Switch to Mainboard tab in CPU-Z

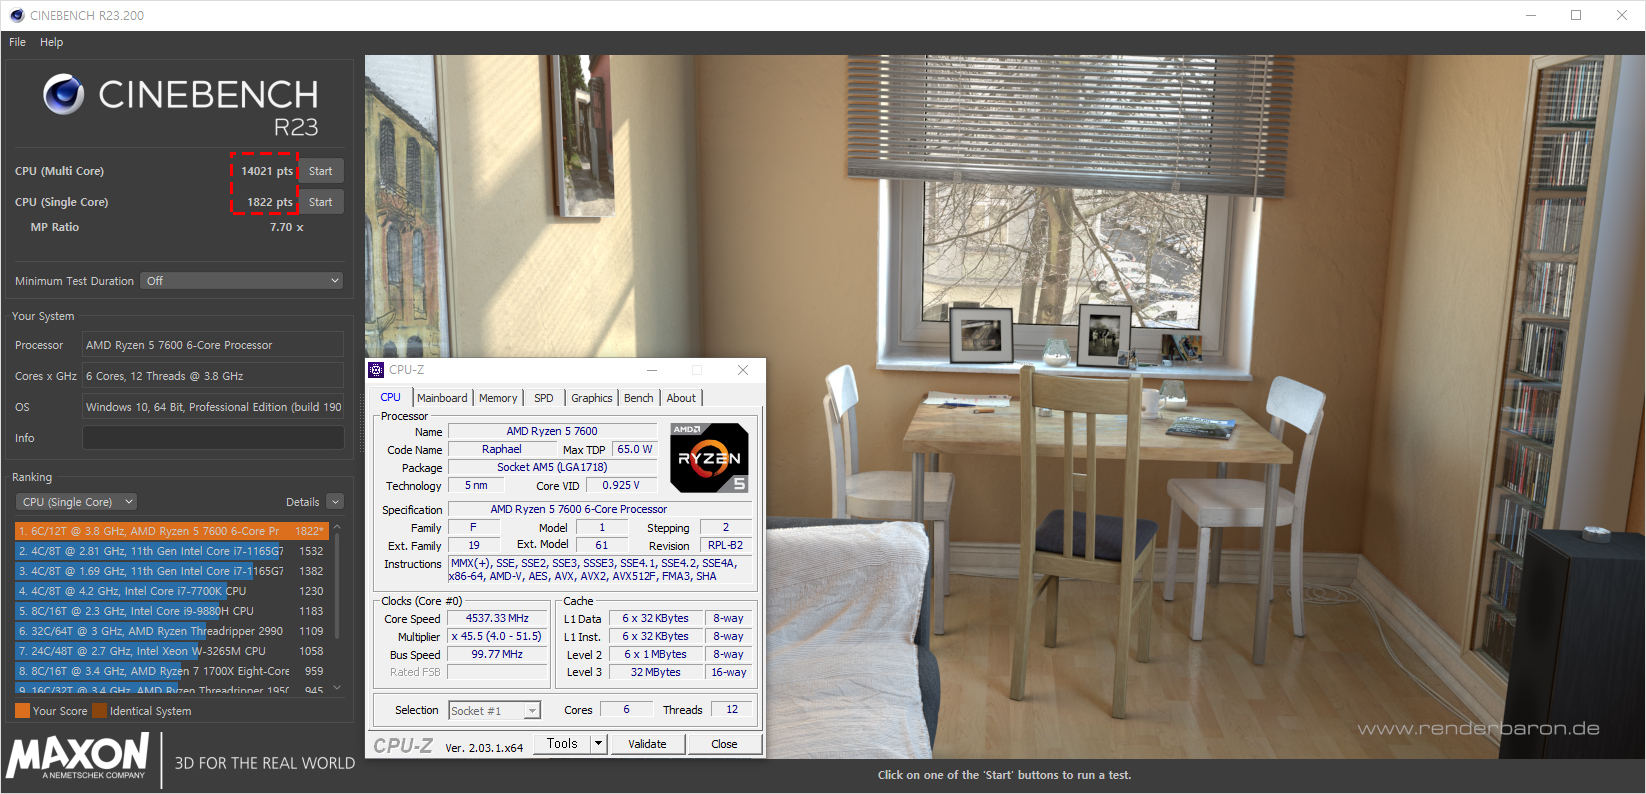pos(442,398)
